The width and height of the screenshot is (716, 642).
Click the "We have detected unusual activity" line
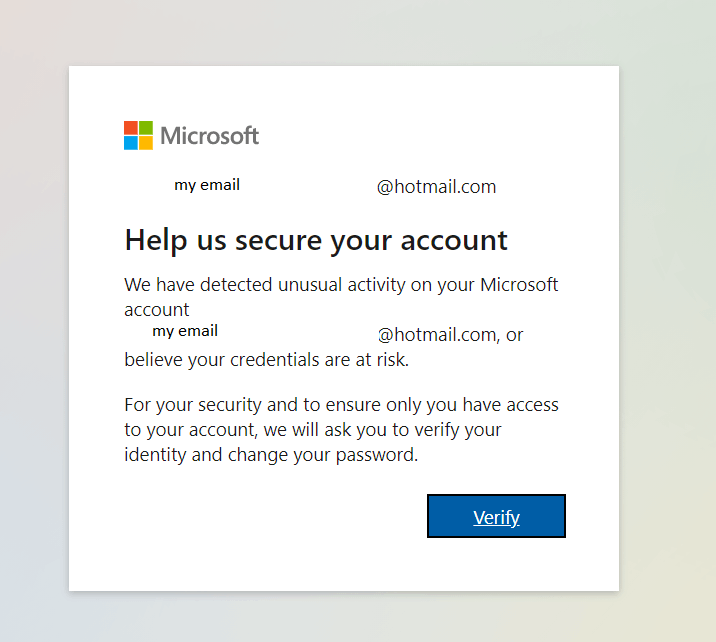click(341, 285)
